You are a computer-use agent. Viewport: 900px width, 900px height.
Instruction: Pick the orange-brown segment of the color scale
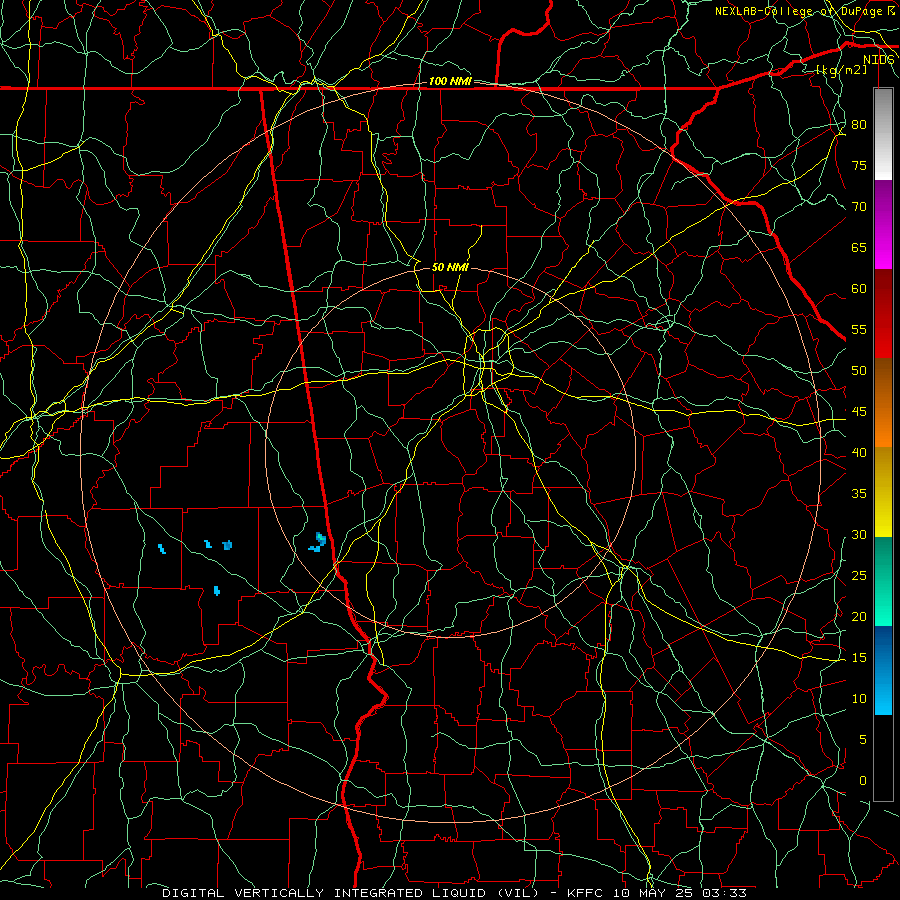pos(883,402)
